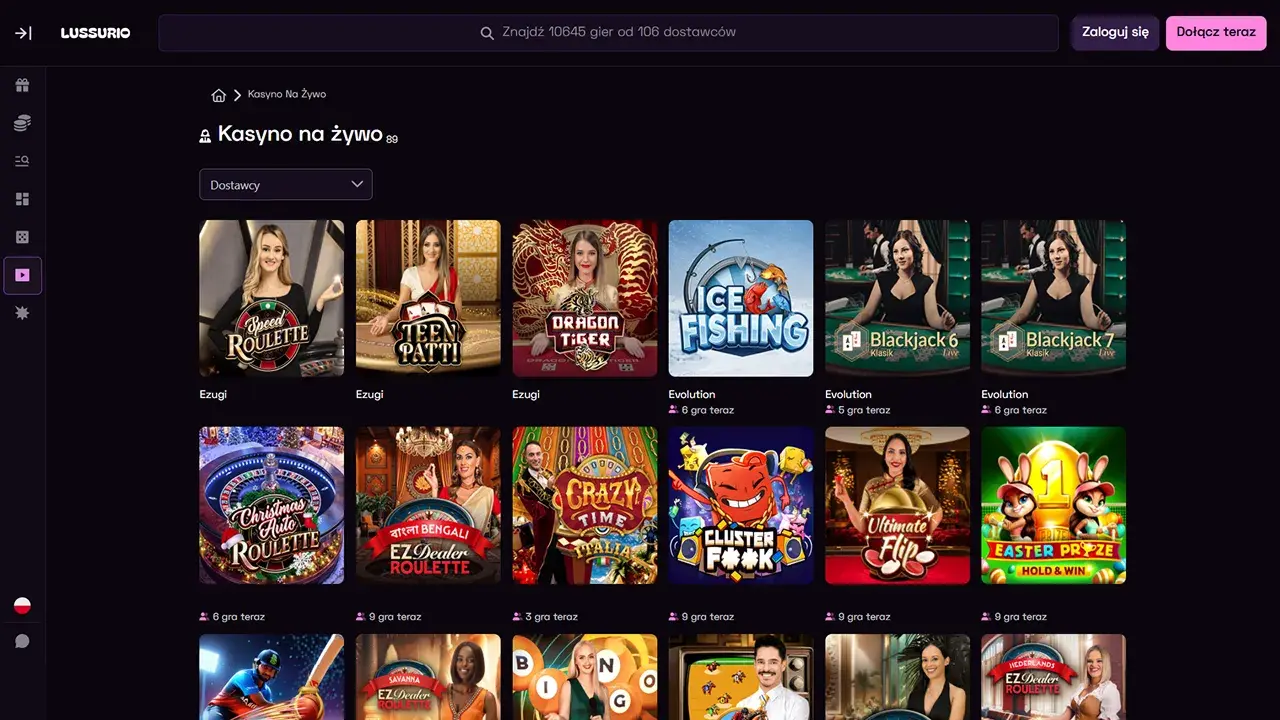
Task: Select the live casino play icon in sidebar
Action: (x=22, y=275)
